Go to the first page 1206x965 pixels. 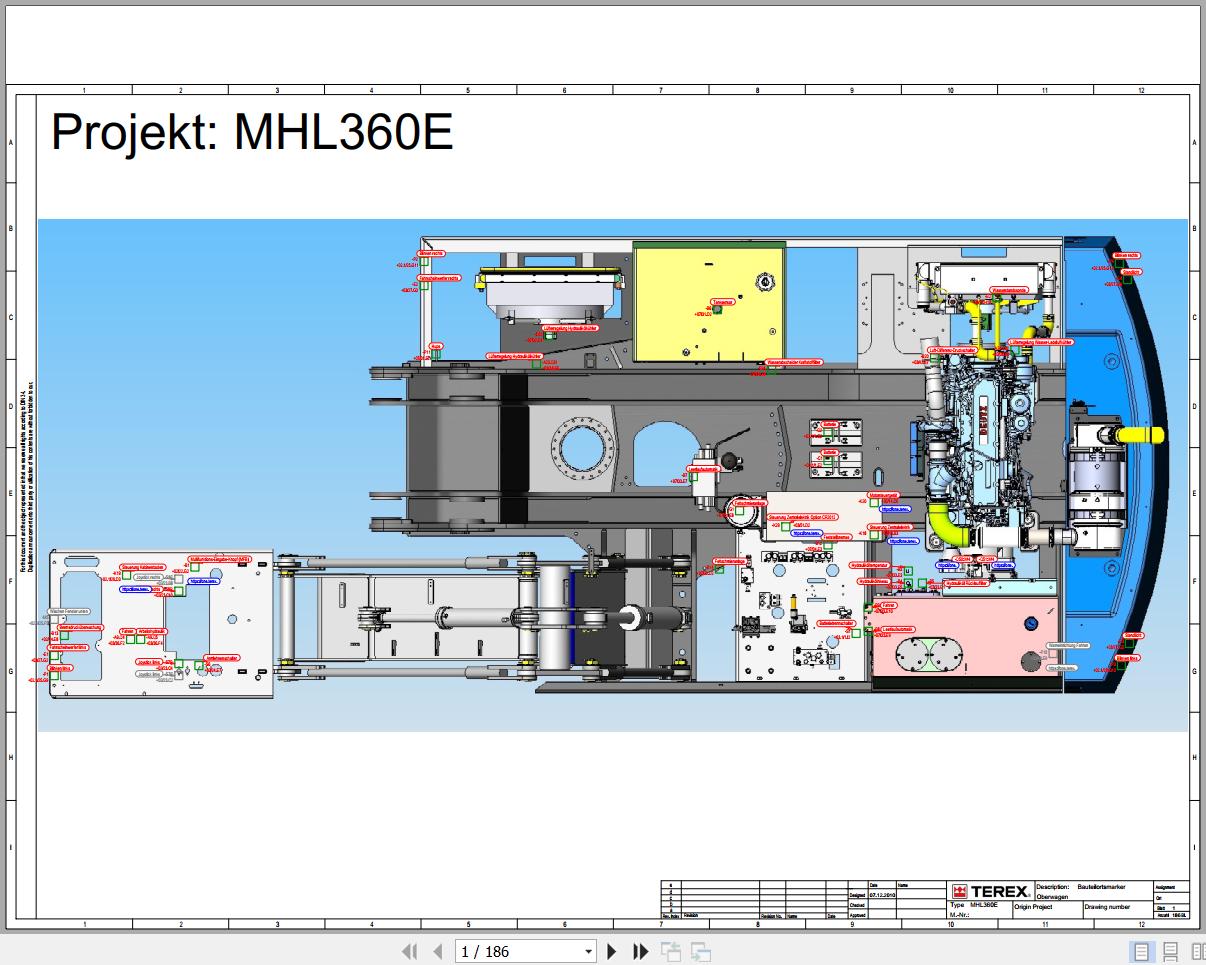(x=409, y=951)
